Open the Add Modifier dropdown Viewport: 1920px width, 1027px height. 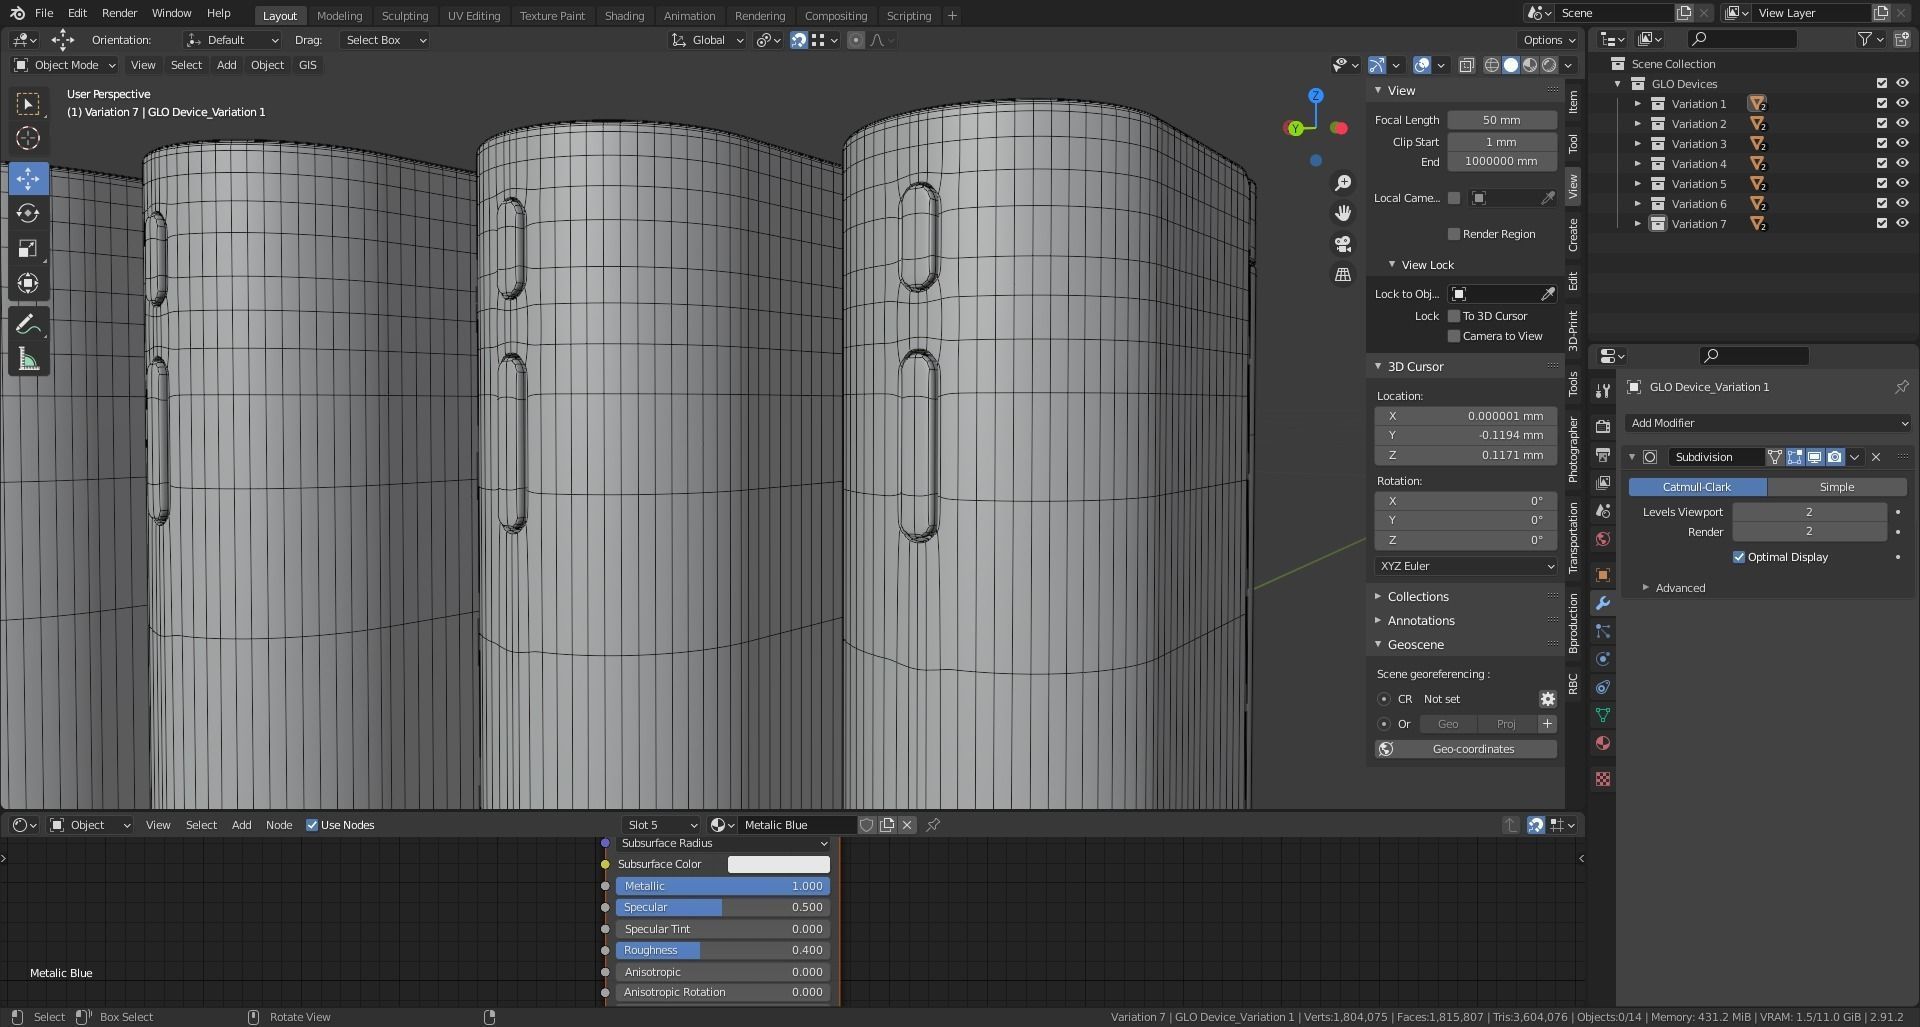[1767, 423]
